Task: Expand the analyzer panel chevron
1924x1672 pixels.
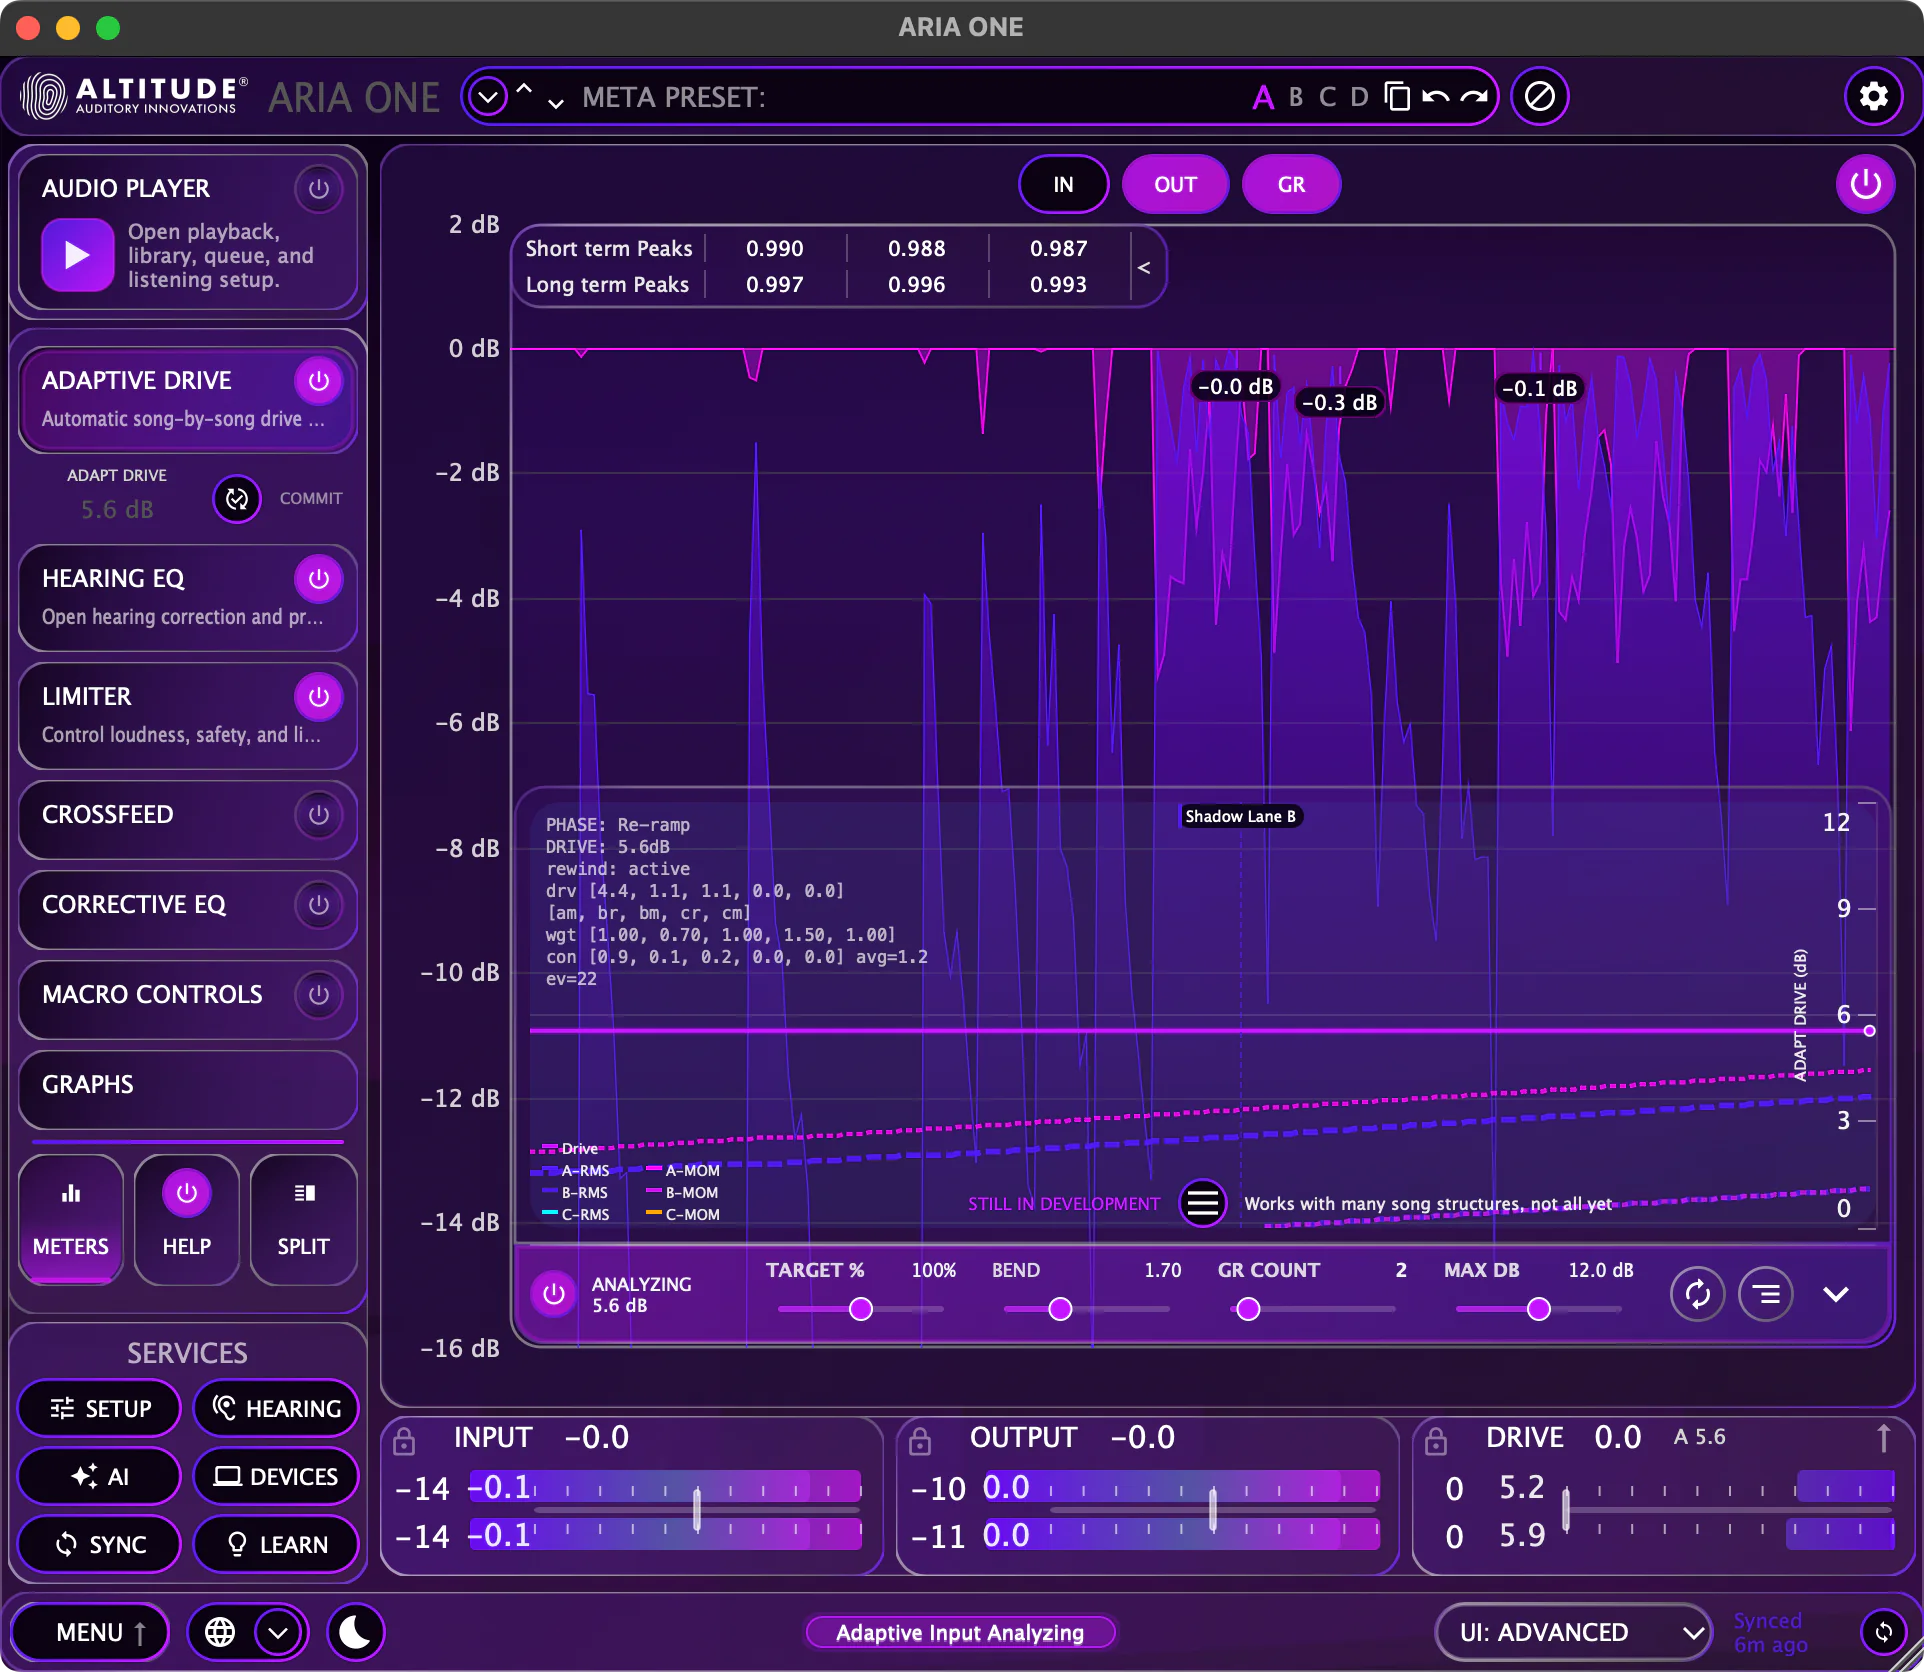Action: [x=1836, y=1294]
